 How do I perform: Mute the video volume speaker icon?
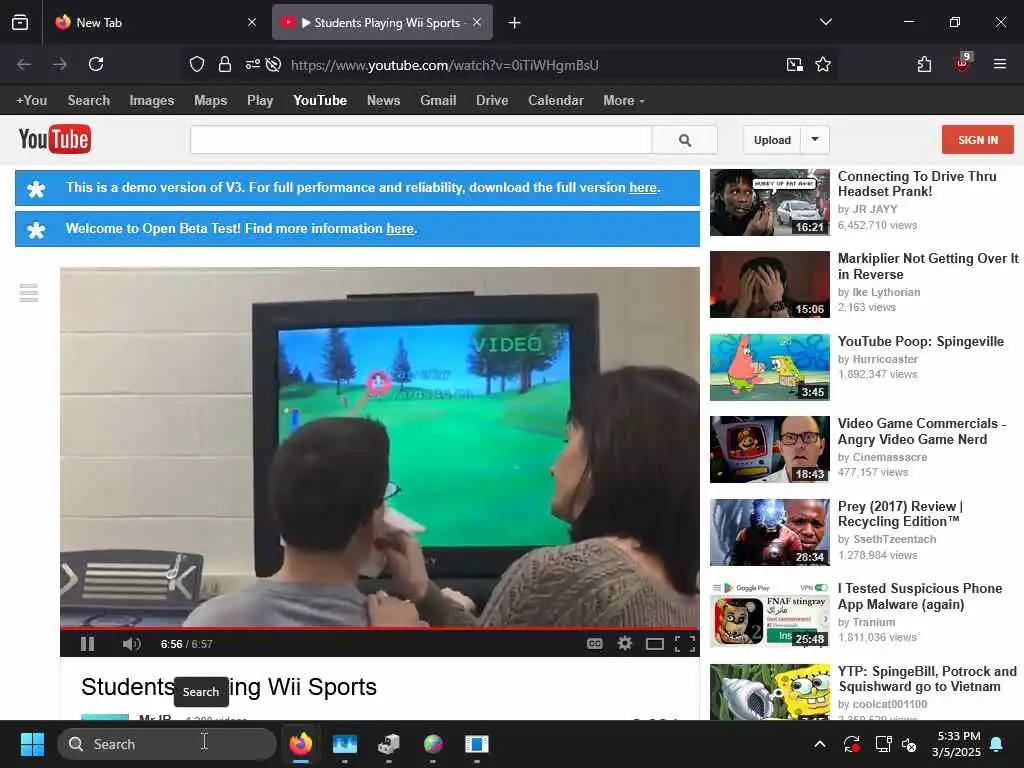[x=131, y=644]
